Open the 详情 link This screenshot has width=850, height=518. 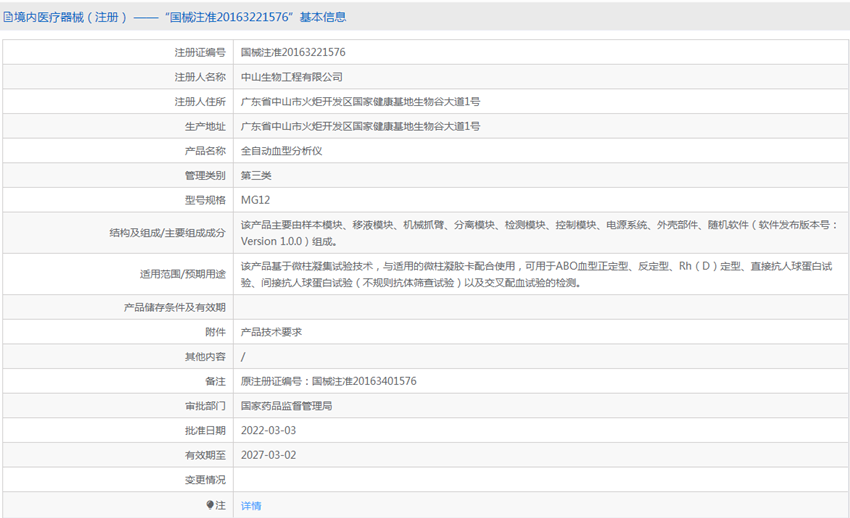251,506
